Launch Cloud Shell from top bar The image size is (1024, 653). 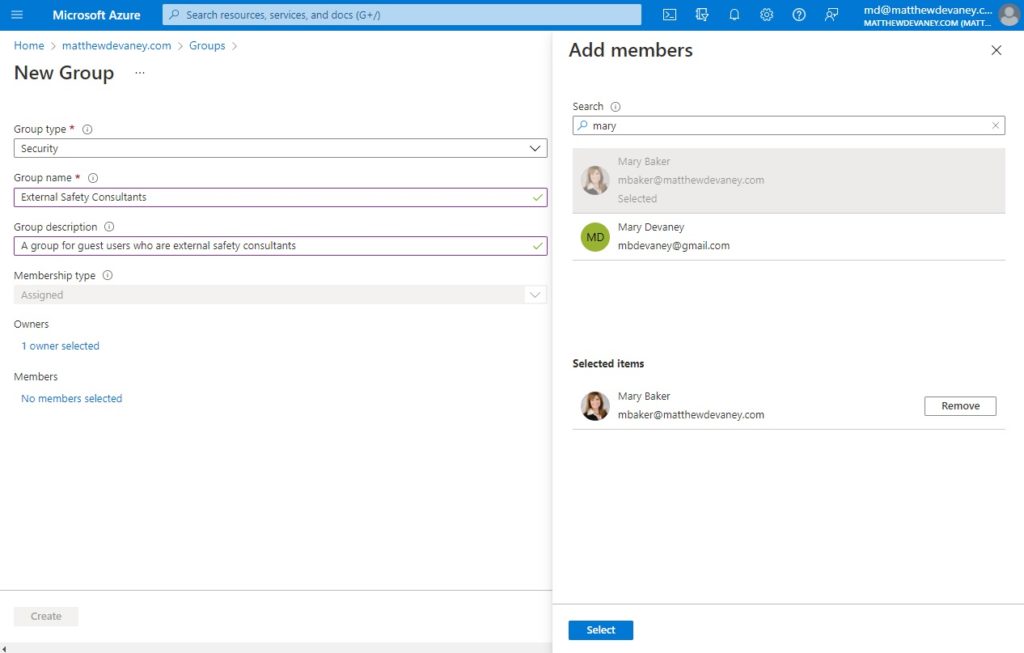(669, 14)
